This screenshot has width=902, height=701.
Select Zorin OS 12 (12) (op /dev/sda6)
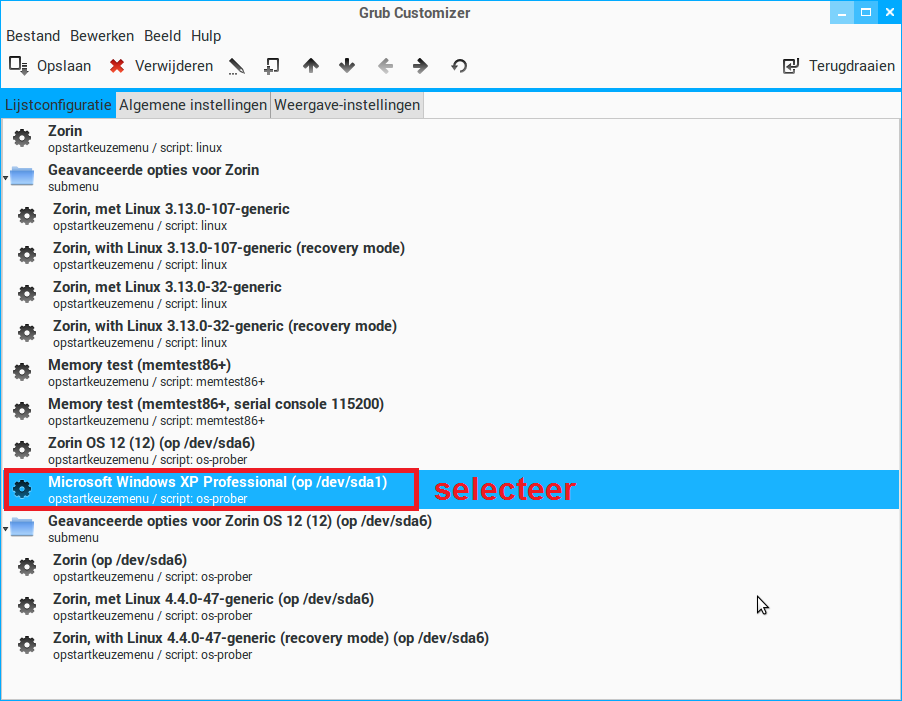click(151, 443)
